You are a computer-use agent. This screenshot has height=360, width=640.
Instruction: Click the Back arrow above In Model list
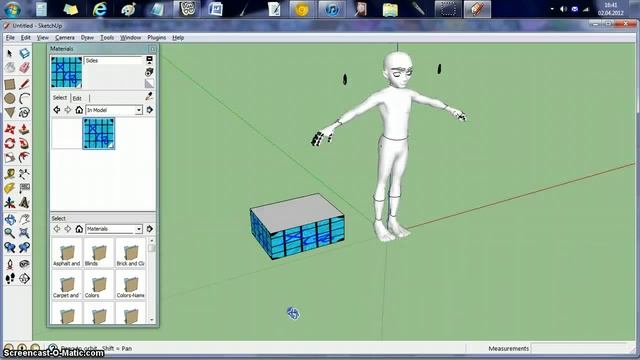[x=57, y=110]
